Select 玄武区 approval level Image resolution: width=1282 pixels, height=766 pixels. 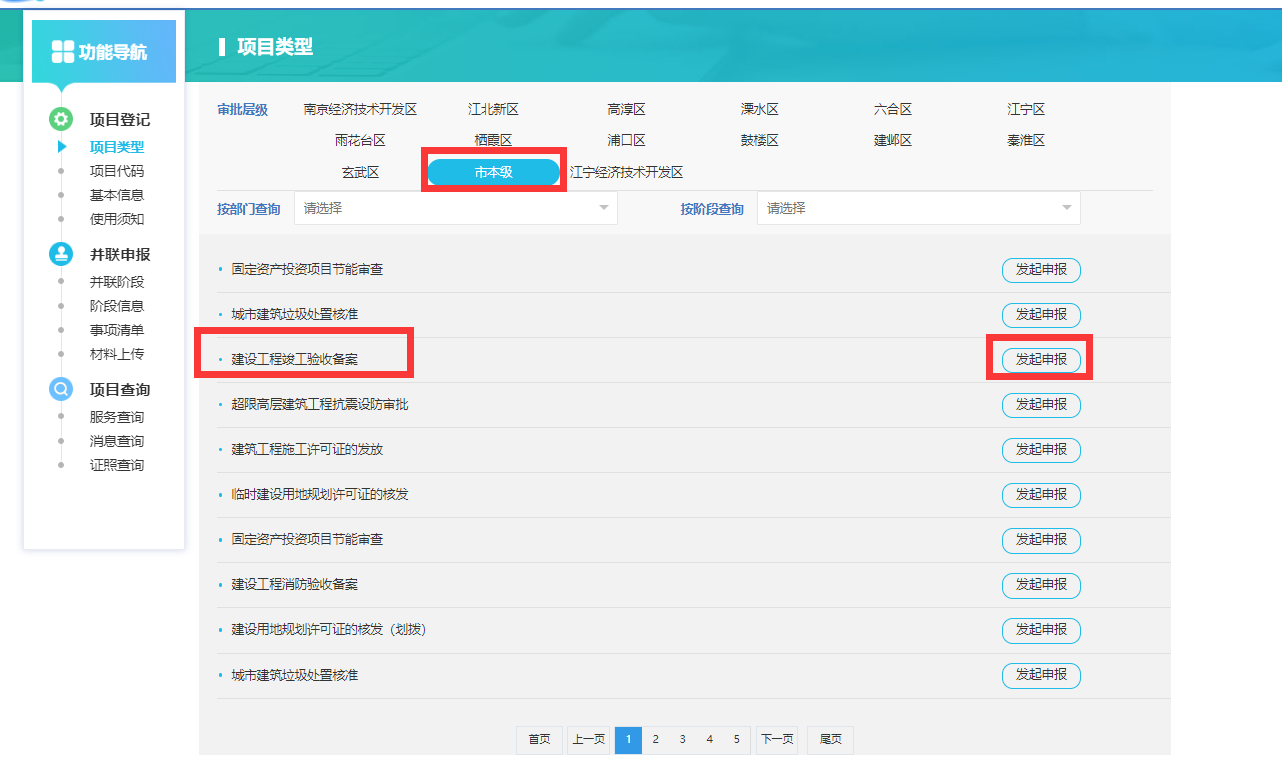(x=360, y=172)
